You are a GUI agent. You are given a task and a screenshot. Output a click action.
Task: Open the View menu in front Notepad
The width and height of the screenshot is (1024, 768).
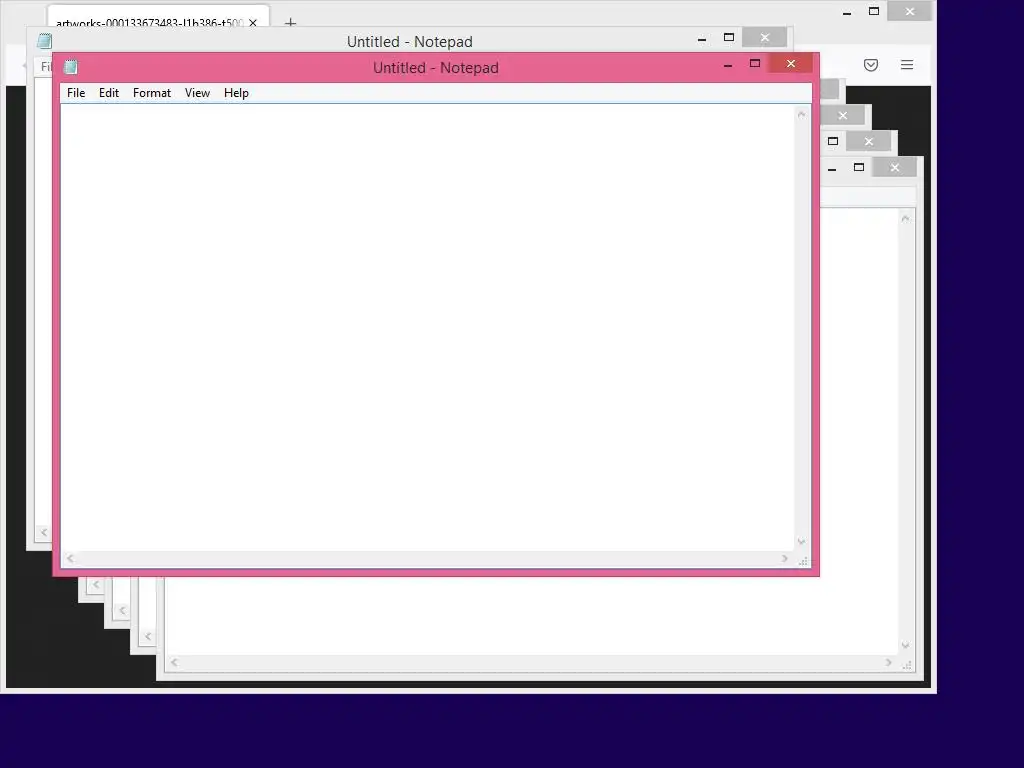pyautogui.click(x=197, y=93)
